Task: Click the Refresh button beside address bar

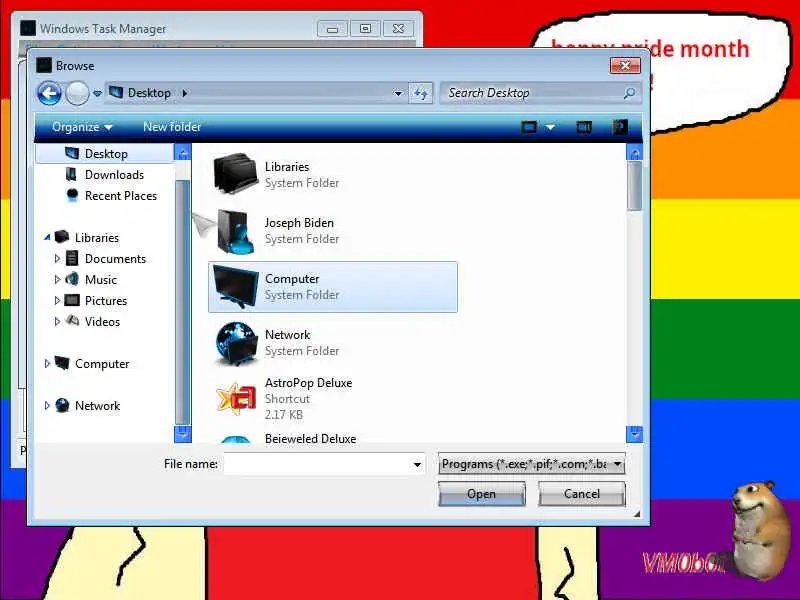Action: (x=420, y=93)
